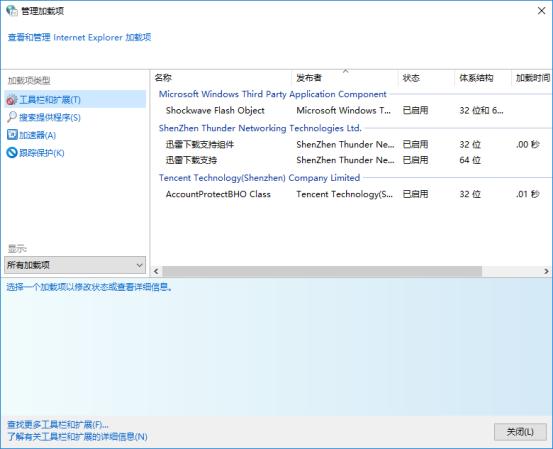Open 了解有关工具栏和扩展的详细信息(N) link

[77, 437]
